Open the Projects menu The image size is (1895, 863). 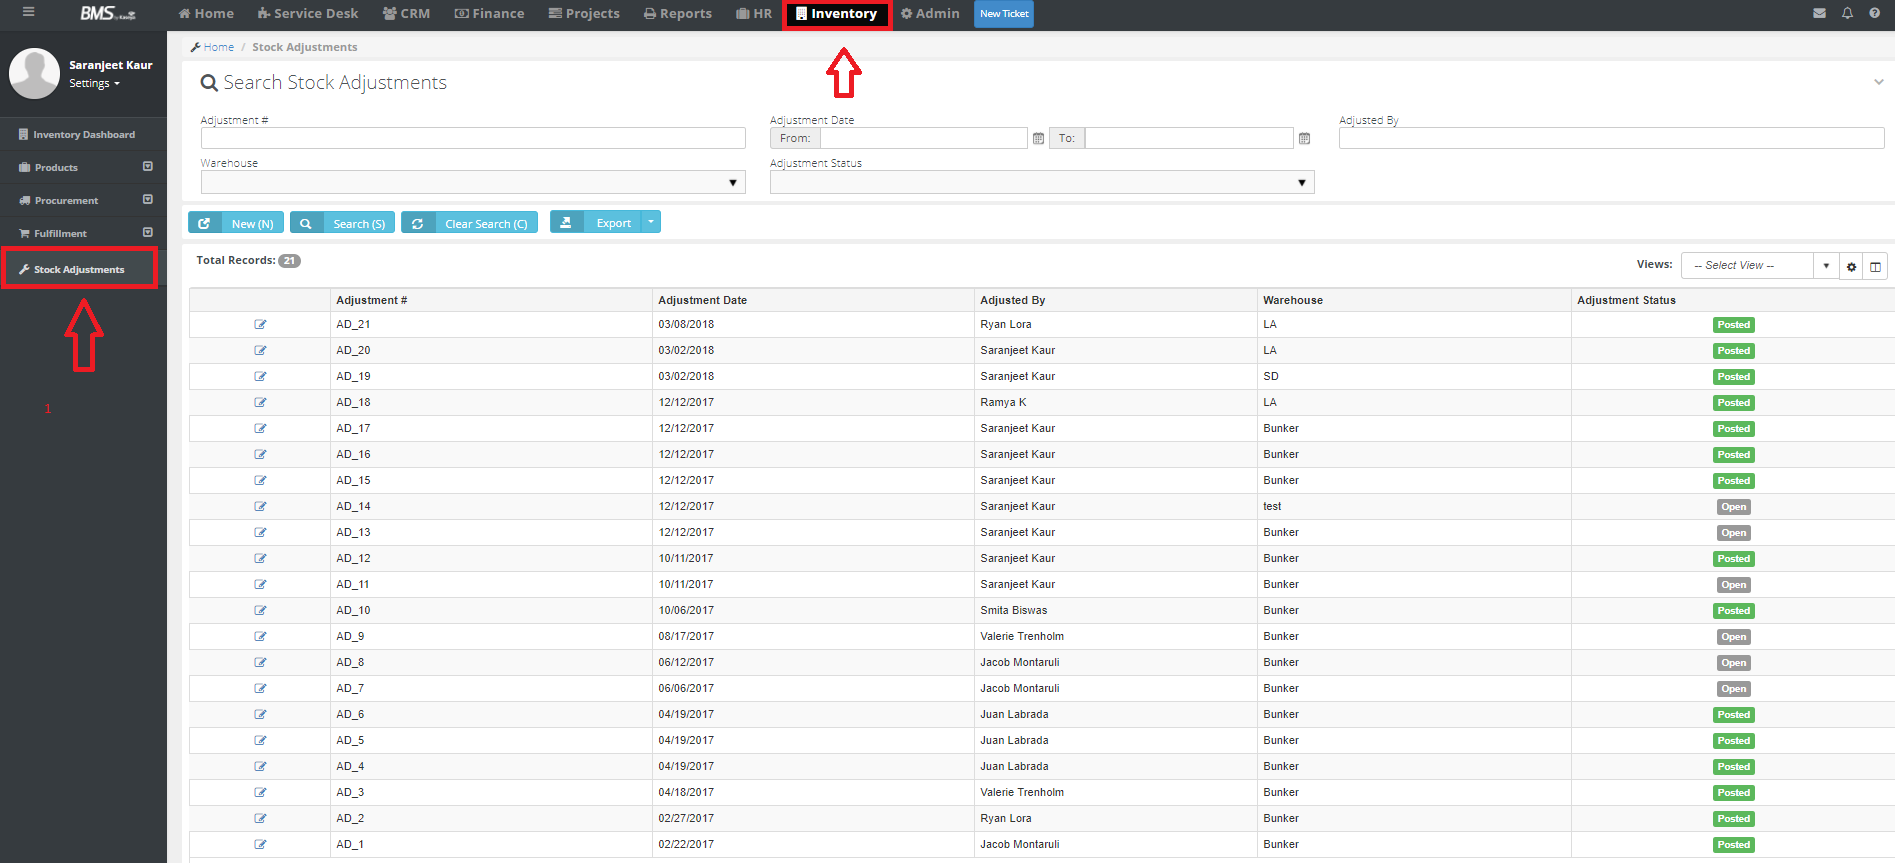click(x=584, y=13)
